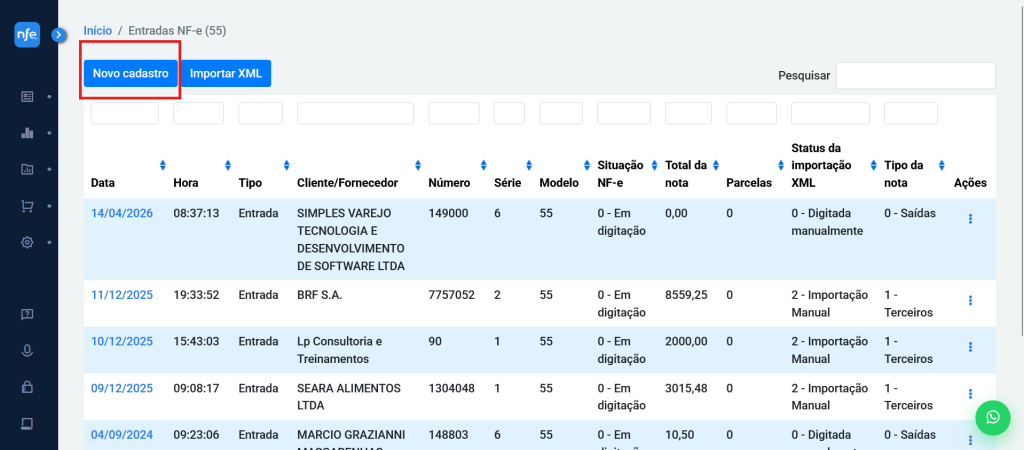
Task: Click the Importar XML button
Action: 226,73
